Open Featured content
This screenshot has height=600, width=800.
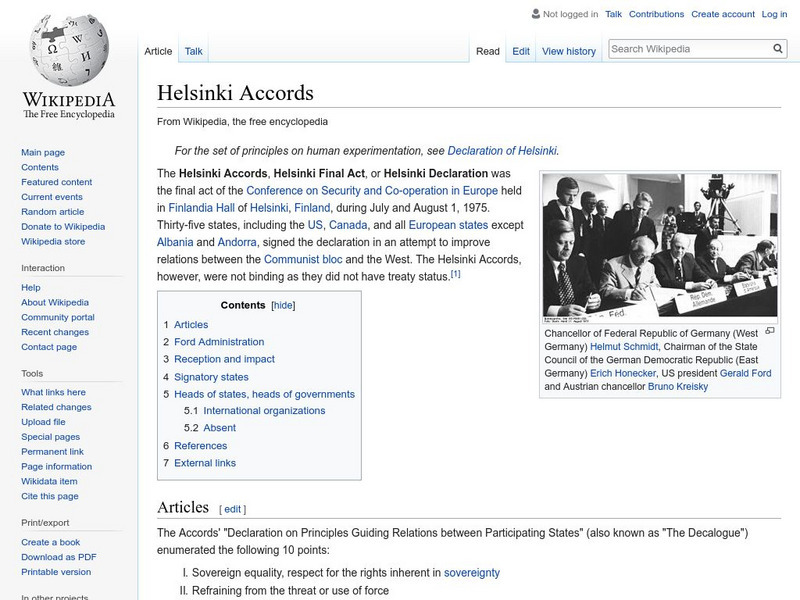coord(57,182)
